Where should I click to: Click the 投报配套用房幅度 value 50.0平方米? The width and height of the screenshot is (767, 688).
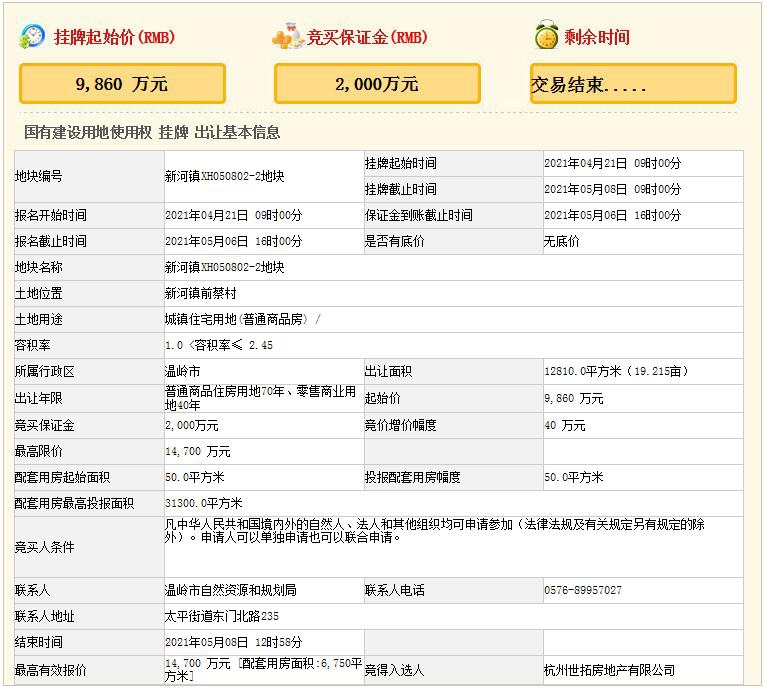pos(574,477)
